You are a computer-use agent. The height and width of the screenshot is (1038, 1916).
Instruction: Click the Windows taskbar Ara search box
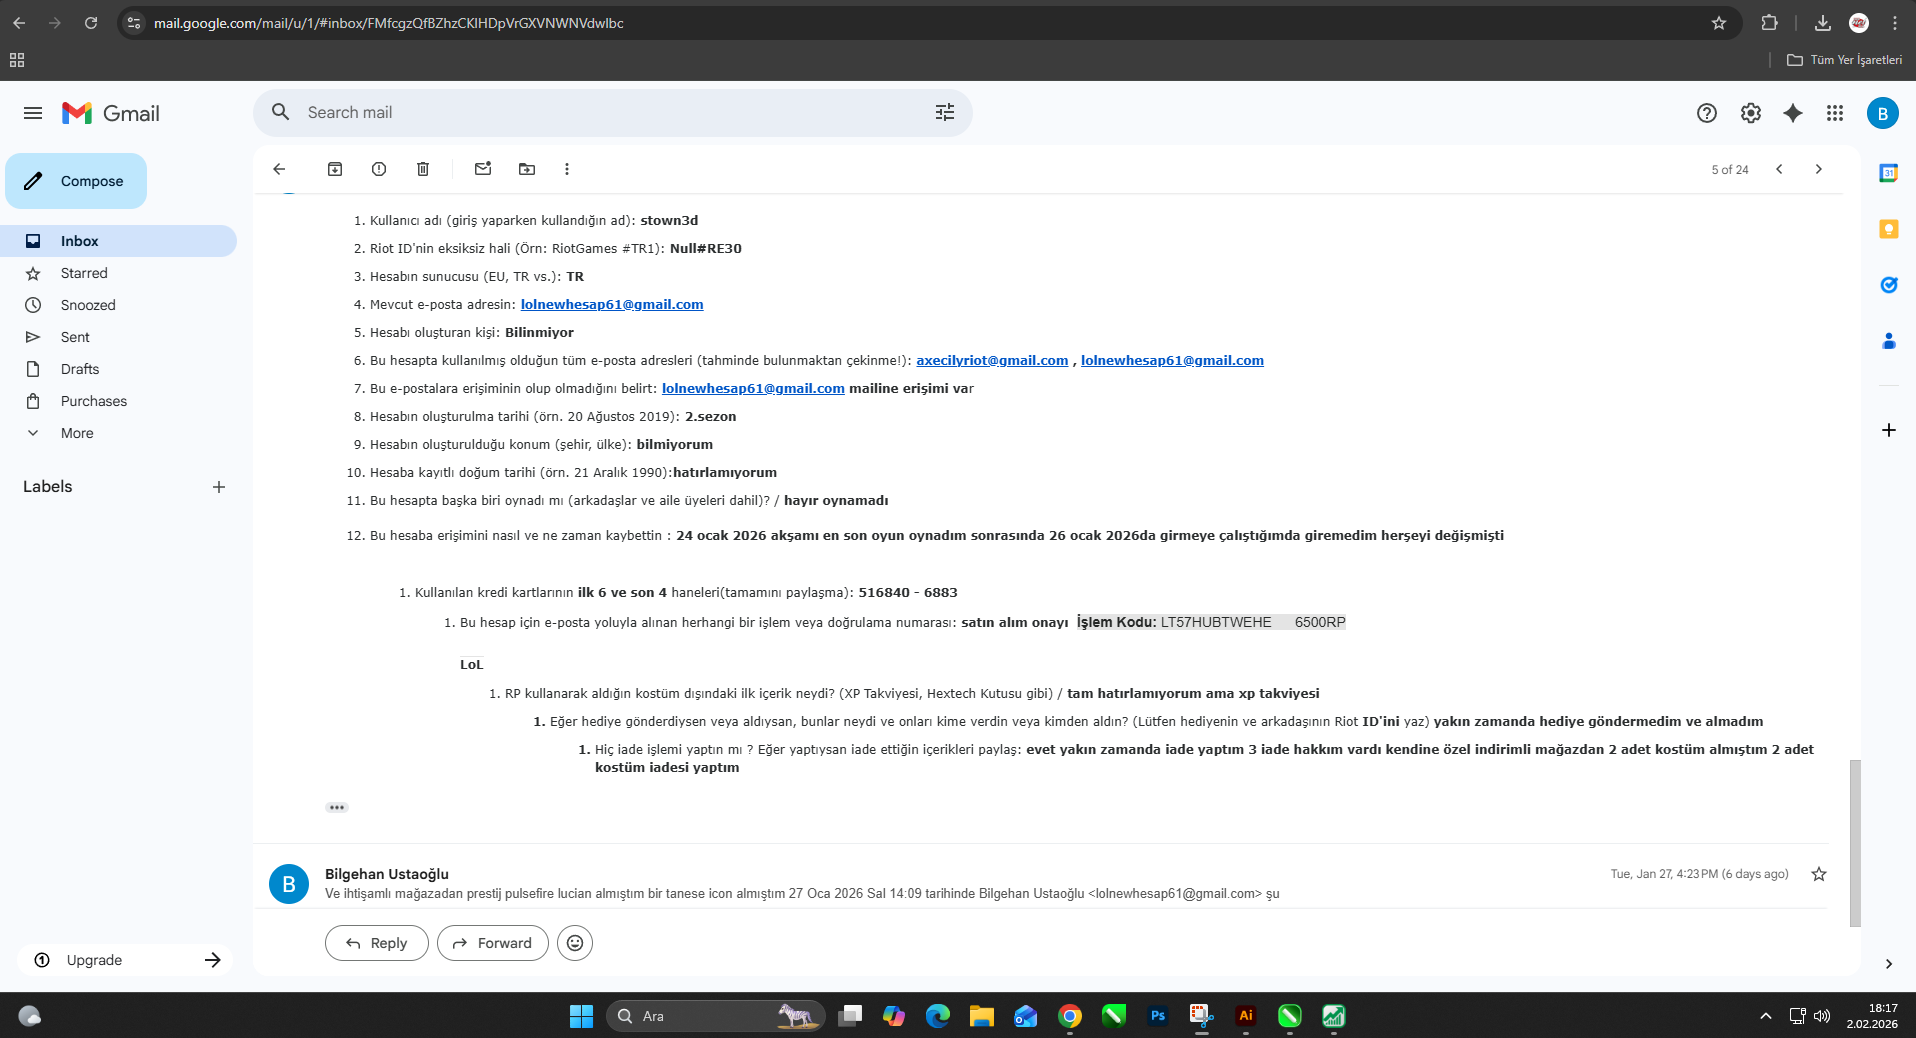tap(716, 1016)
